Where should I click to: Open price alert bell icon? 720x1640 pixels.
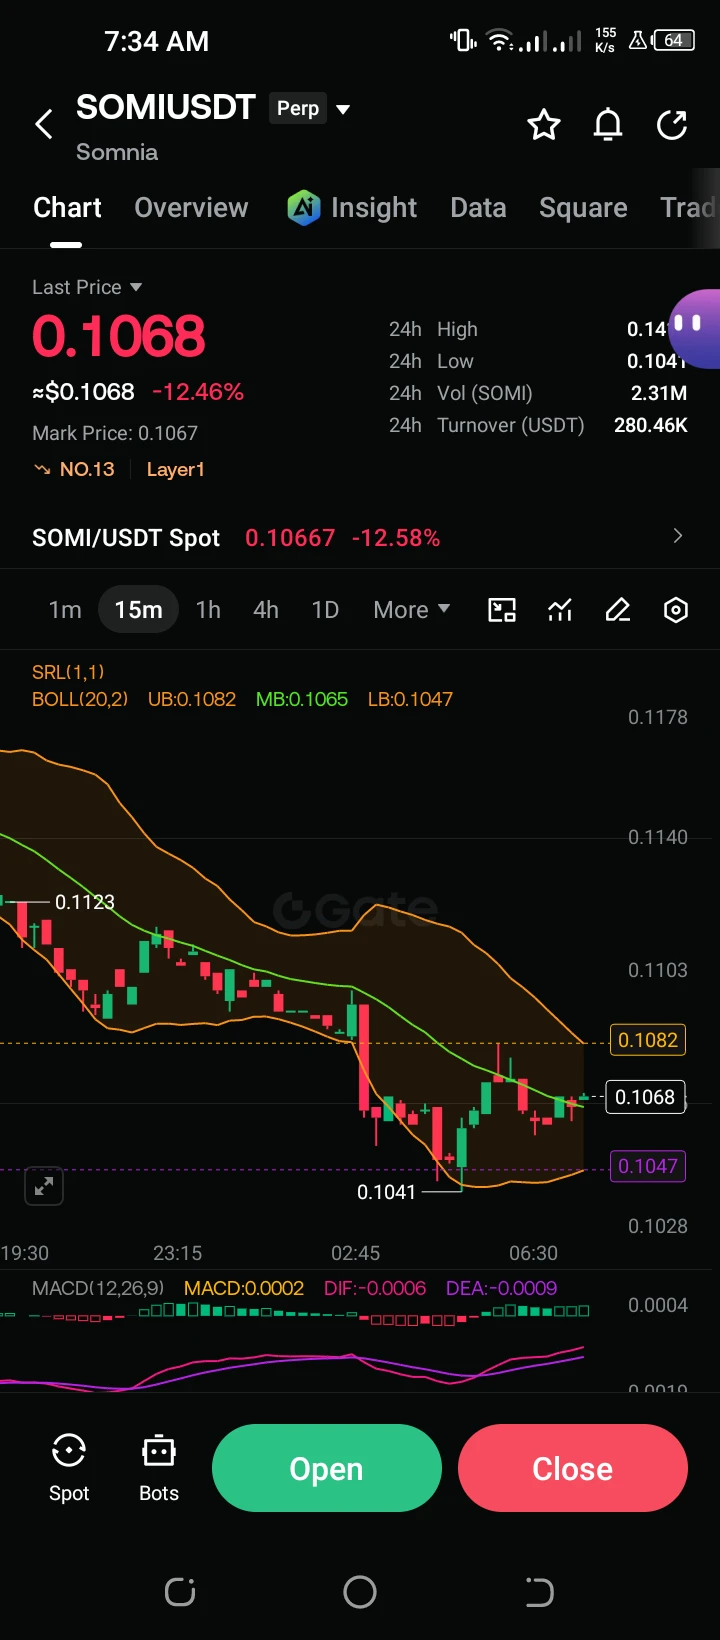pyautogui.click(x=608, y=125)
